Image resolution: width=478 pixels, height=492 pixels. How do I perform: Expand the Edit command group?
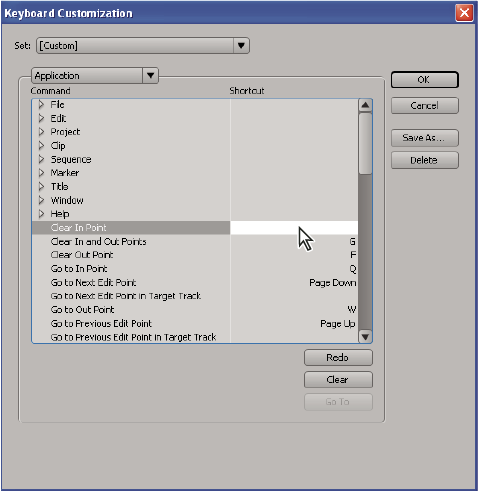point(41,118)
